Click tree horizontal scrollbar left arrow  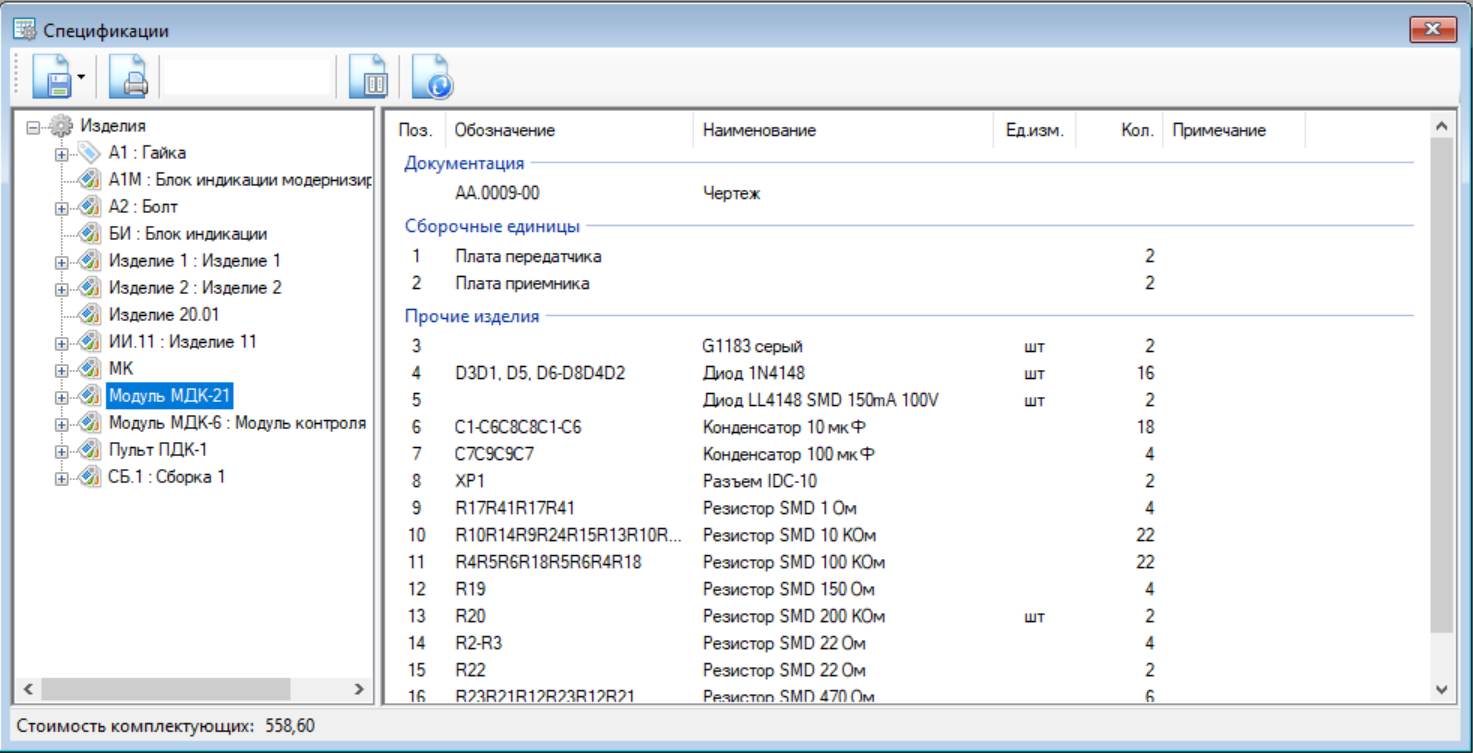(x=28, y=689)
